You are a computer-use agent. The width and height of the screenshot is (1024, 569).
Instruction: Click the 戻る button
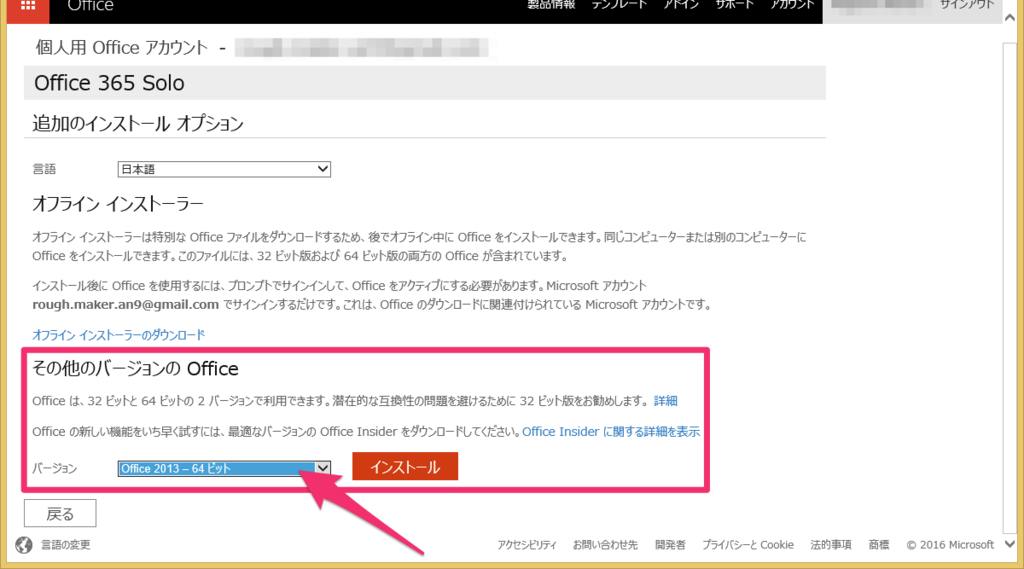(x=60, y=513)
